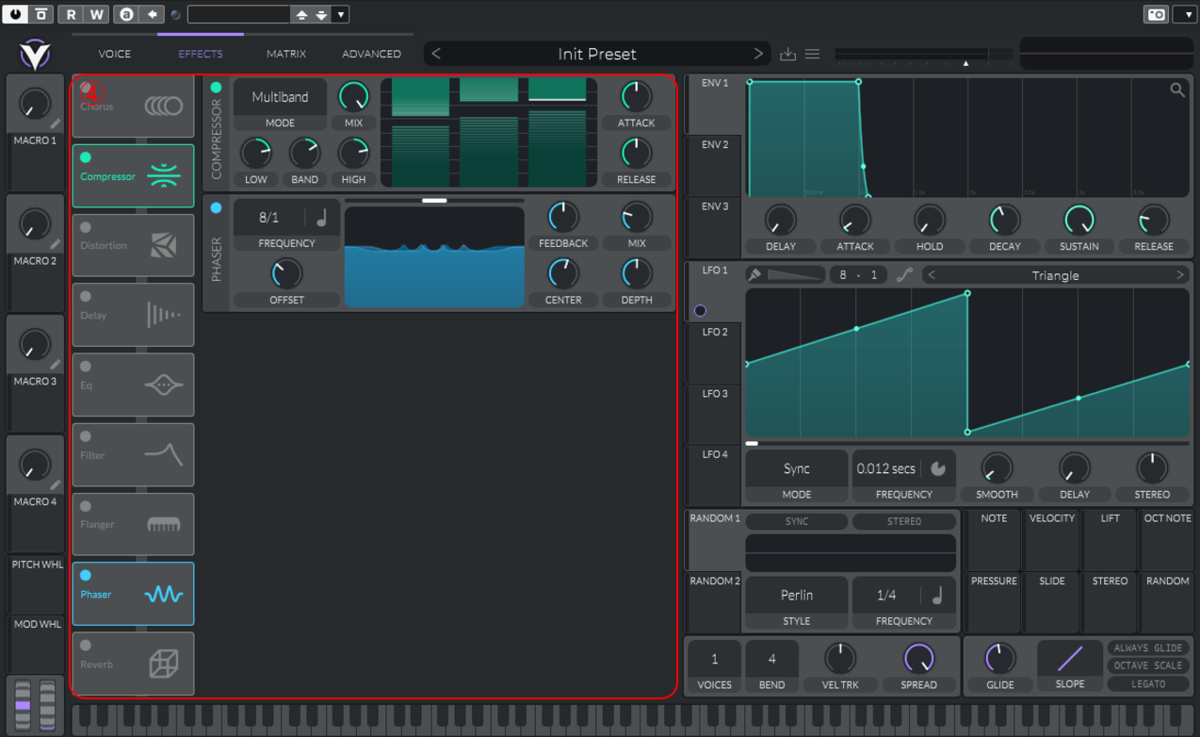Screen dimensions: 1200x737
Task: Click the pencil icon next to Macro 1
Action: click(x=56, y=124)
